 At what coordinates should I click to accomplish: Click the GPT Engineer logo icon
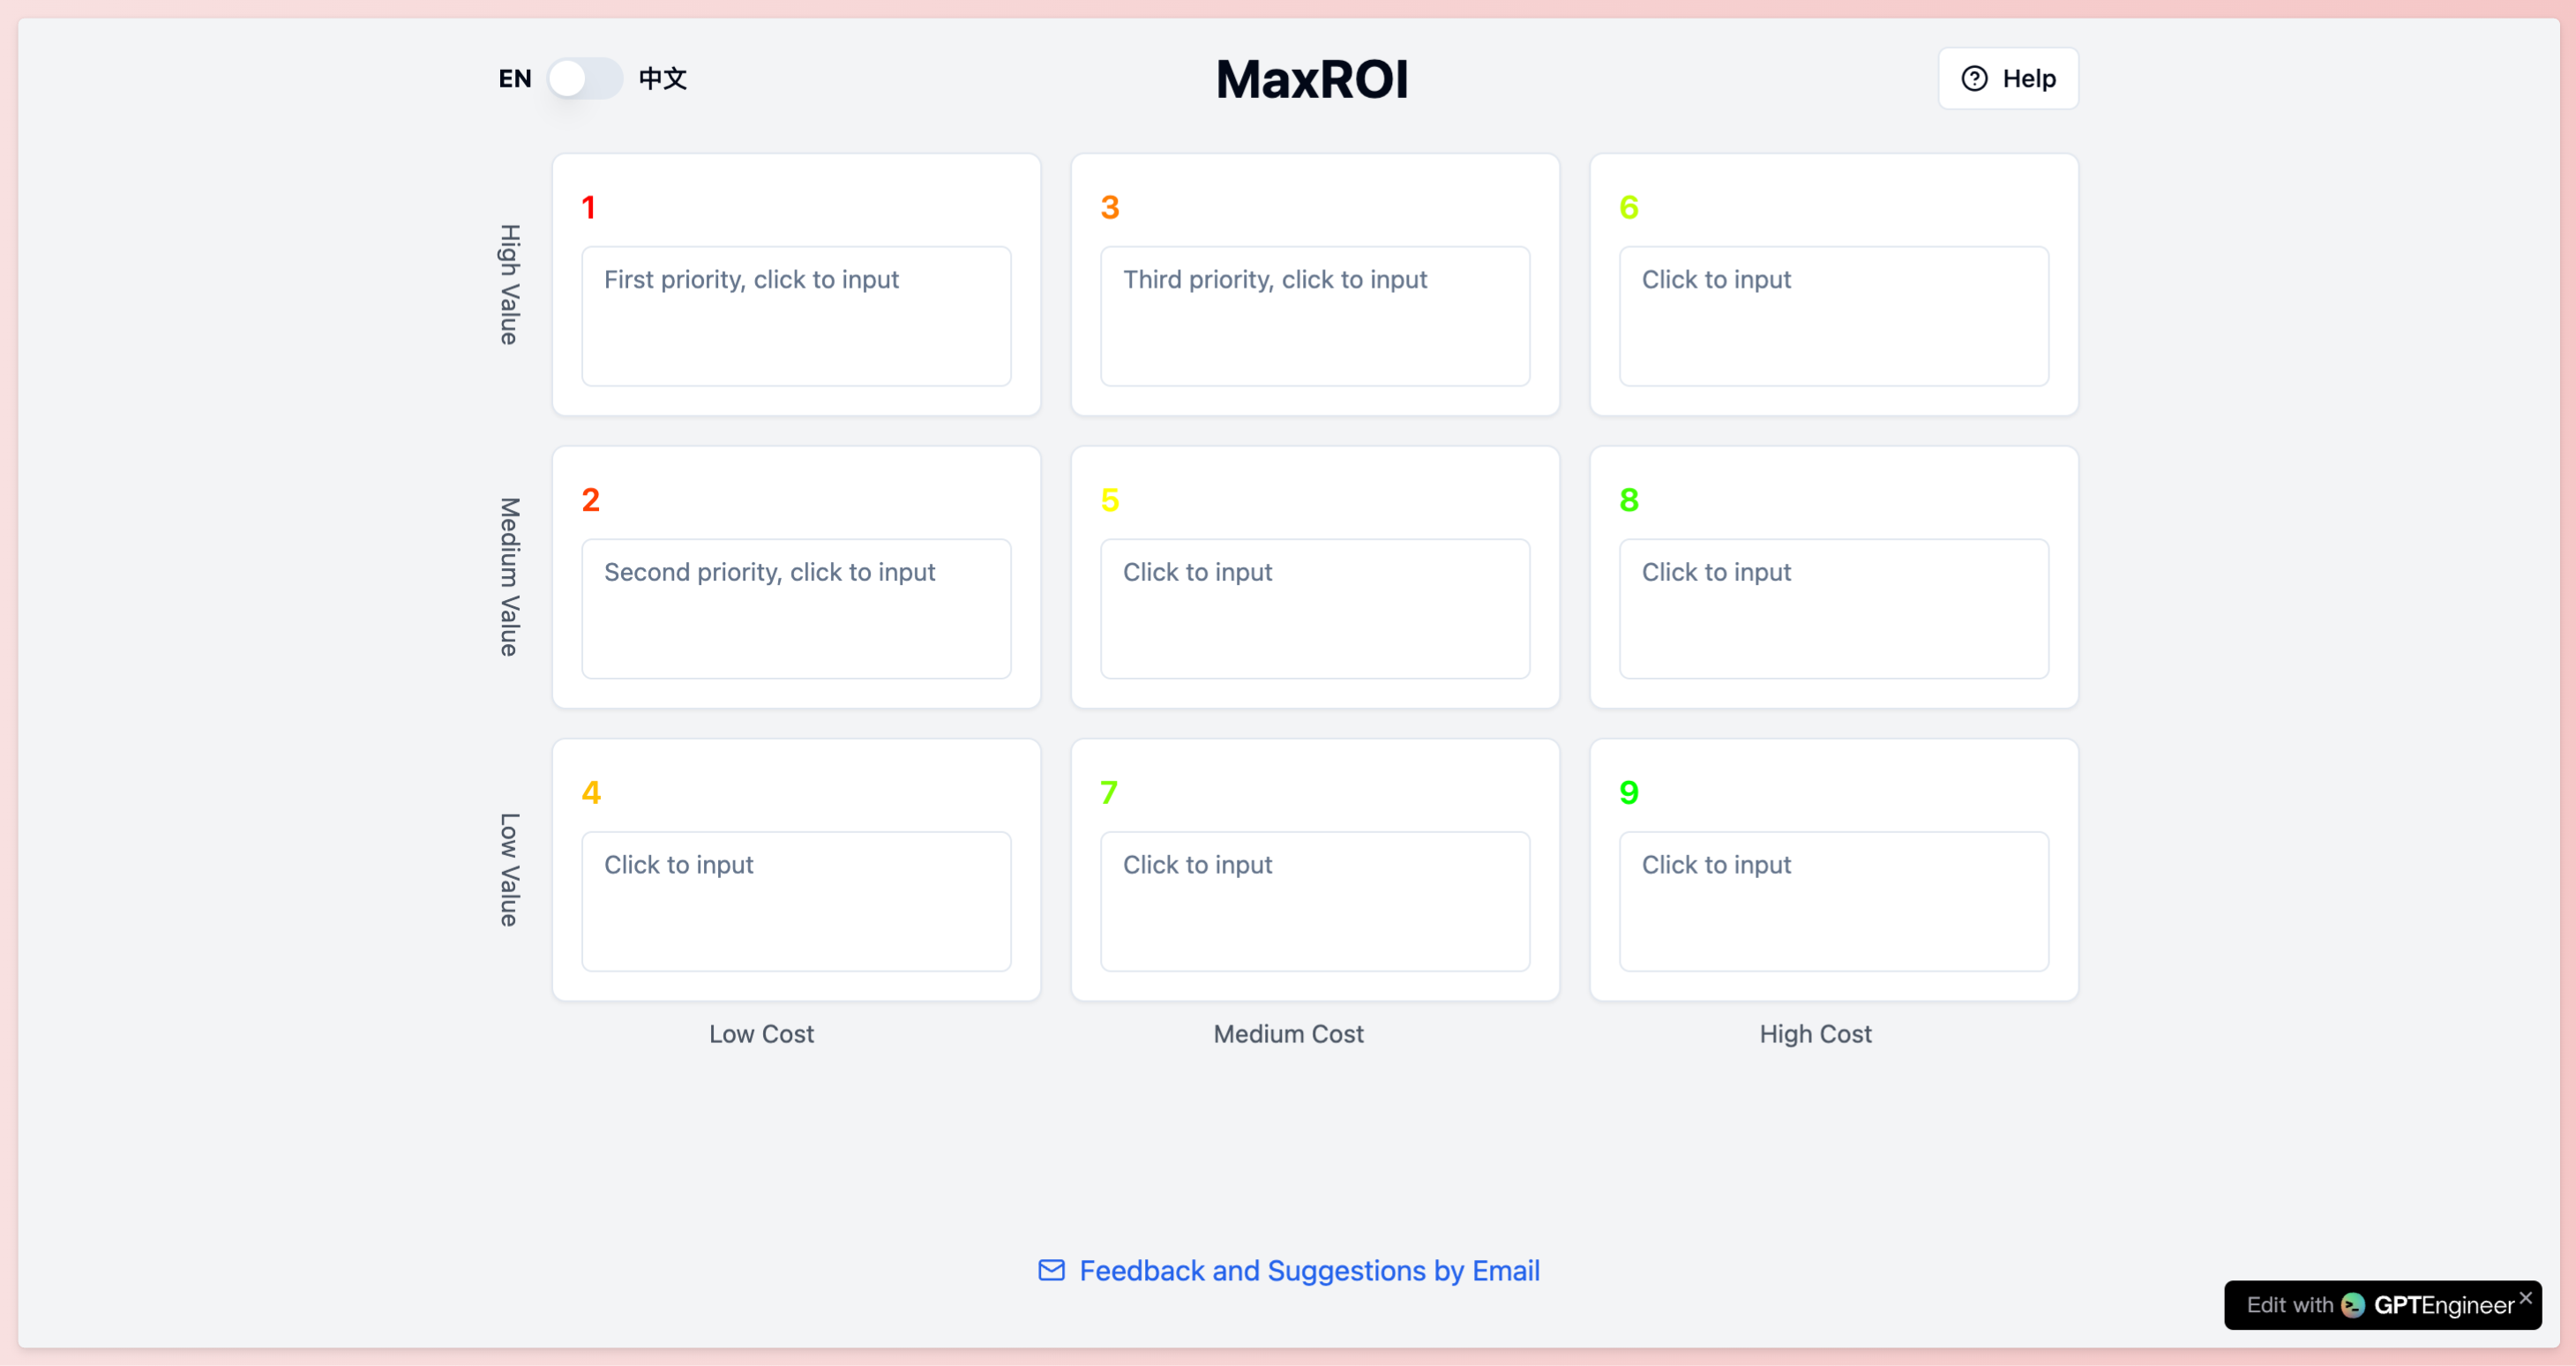(2354, 1305)
